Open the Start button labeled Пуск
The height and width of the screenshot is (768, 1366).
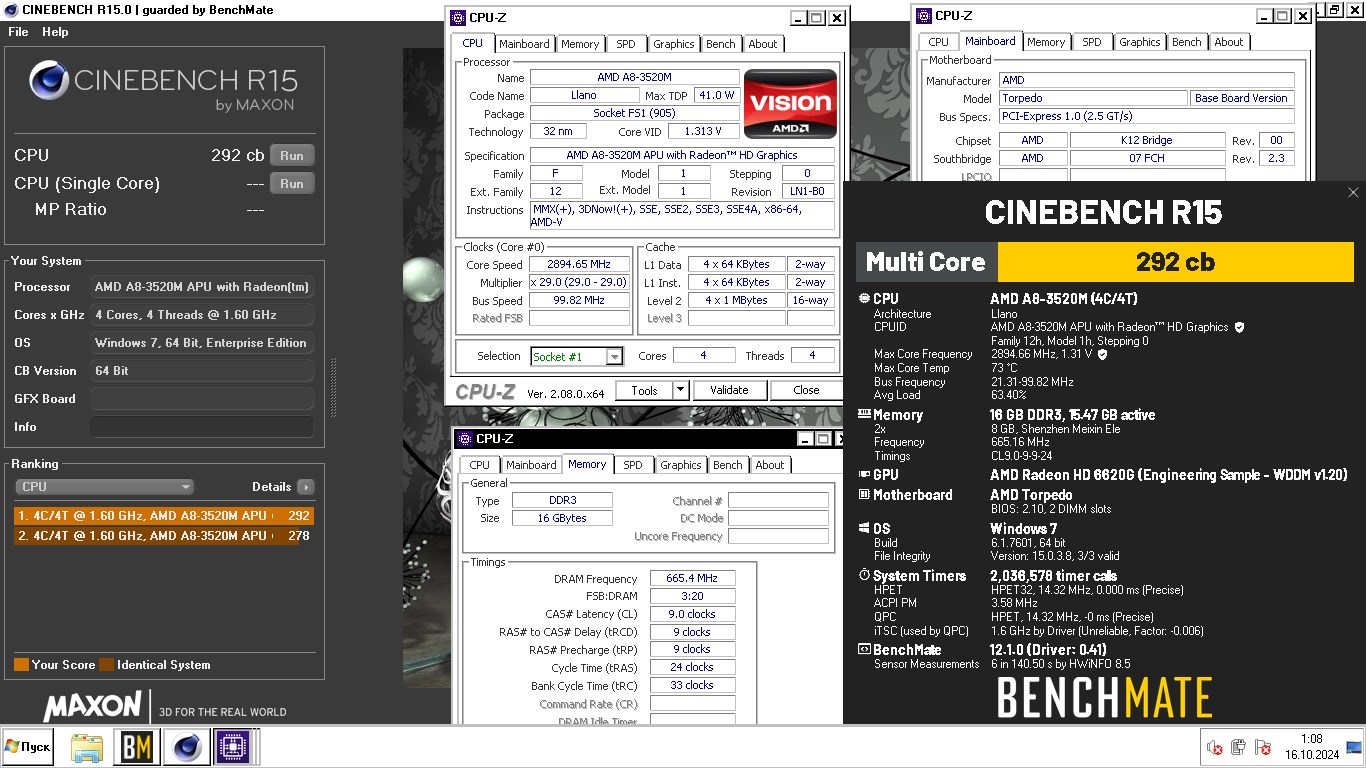point(27,747)
